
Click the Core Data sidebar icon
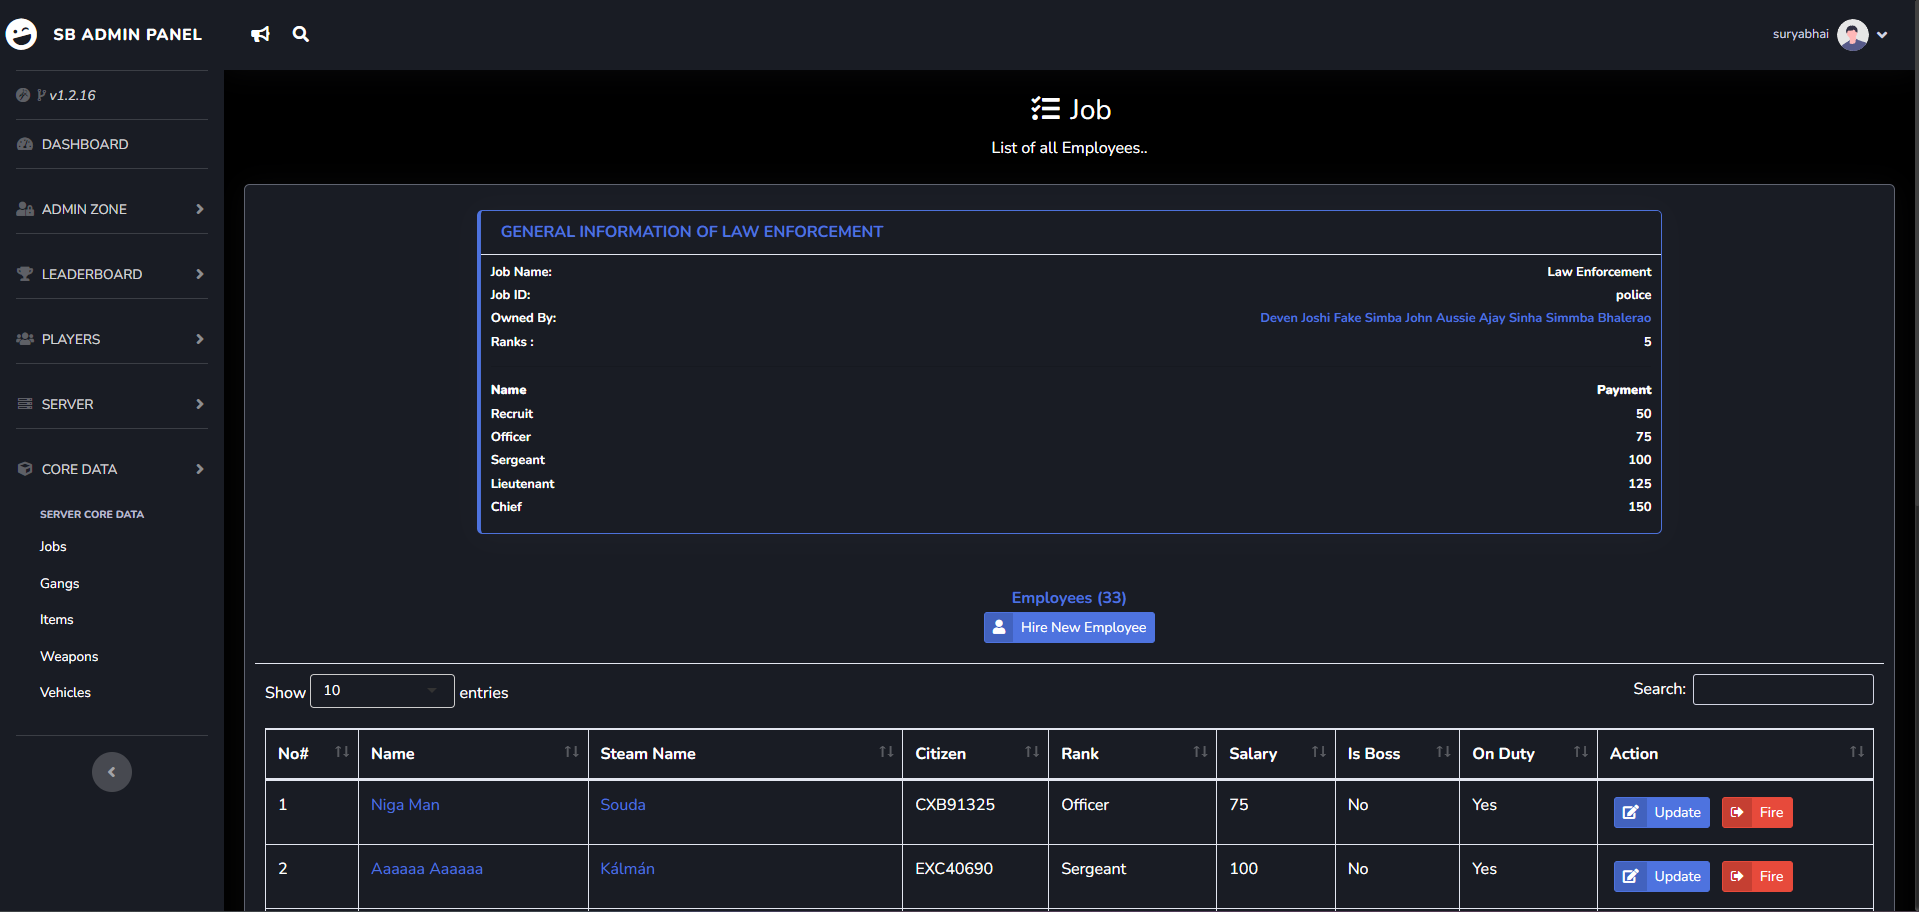tap(23, 468)
